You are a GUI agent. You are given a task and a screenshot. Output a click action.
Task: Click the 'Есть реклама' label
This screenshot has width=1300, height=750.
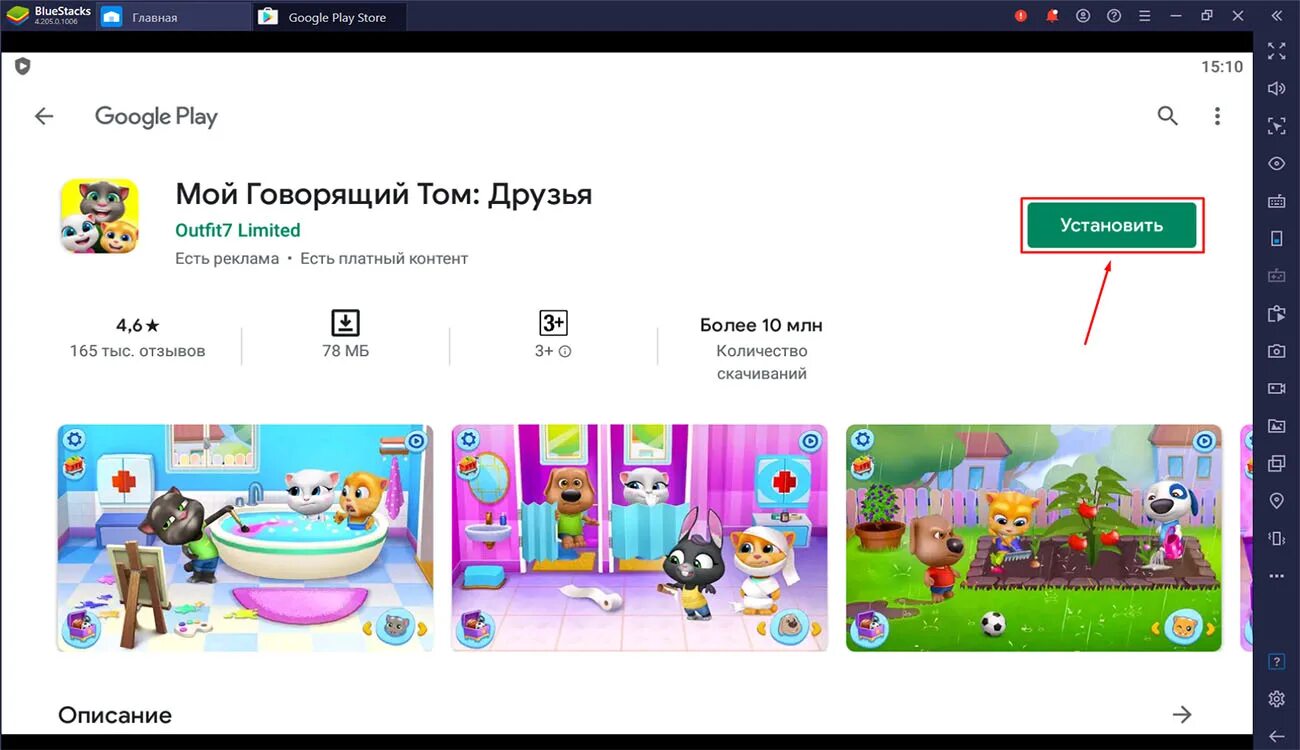[227, 258]
